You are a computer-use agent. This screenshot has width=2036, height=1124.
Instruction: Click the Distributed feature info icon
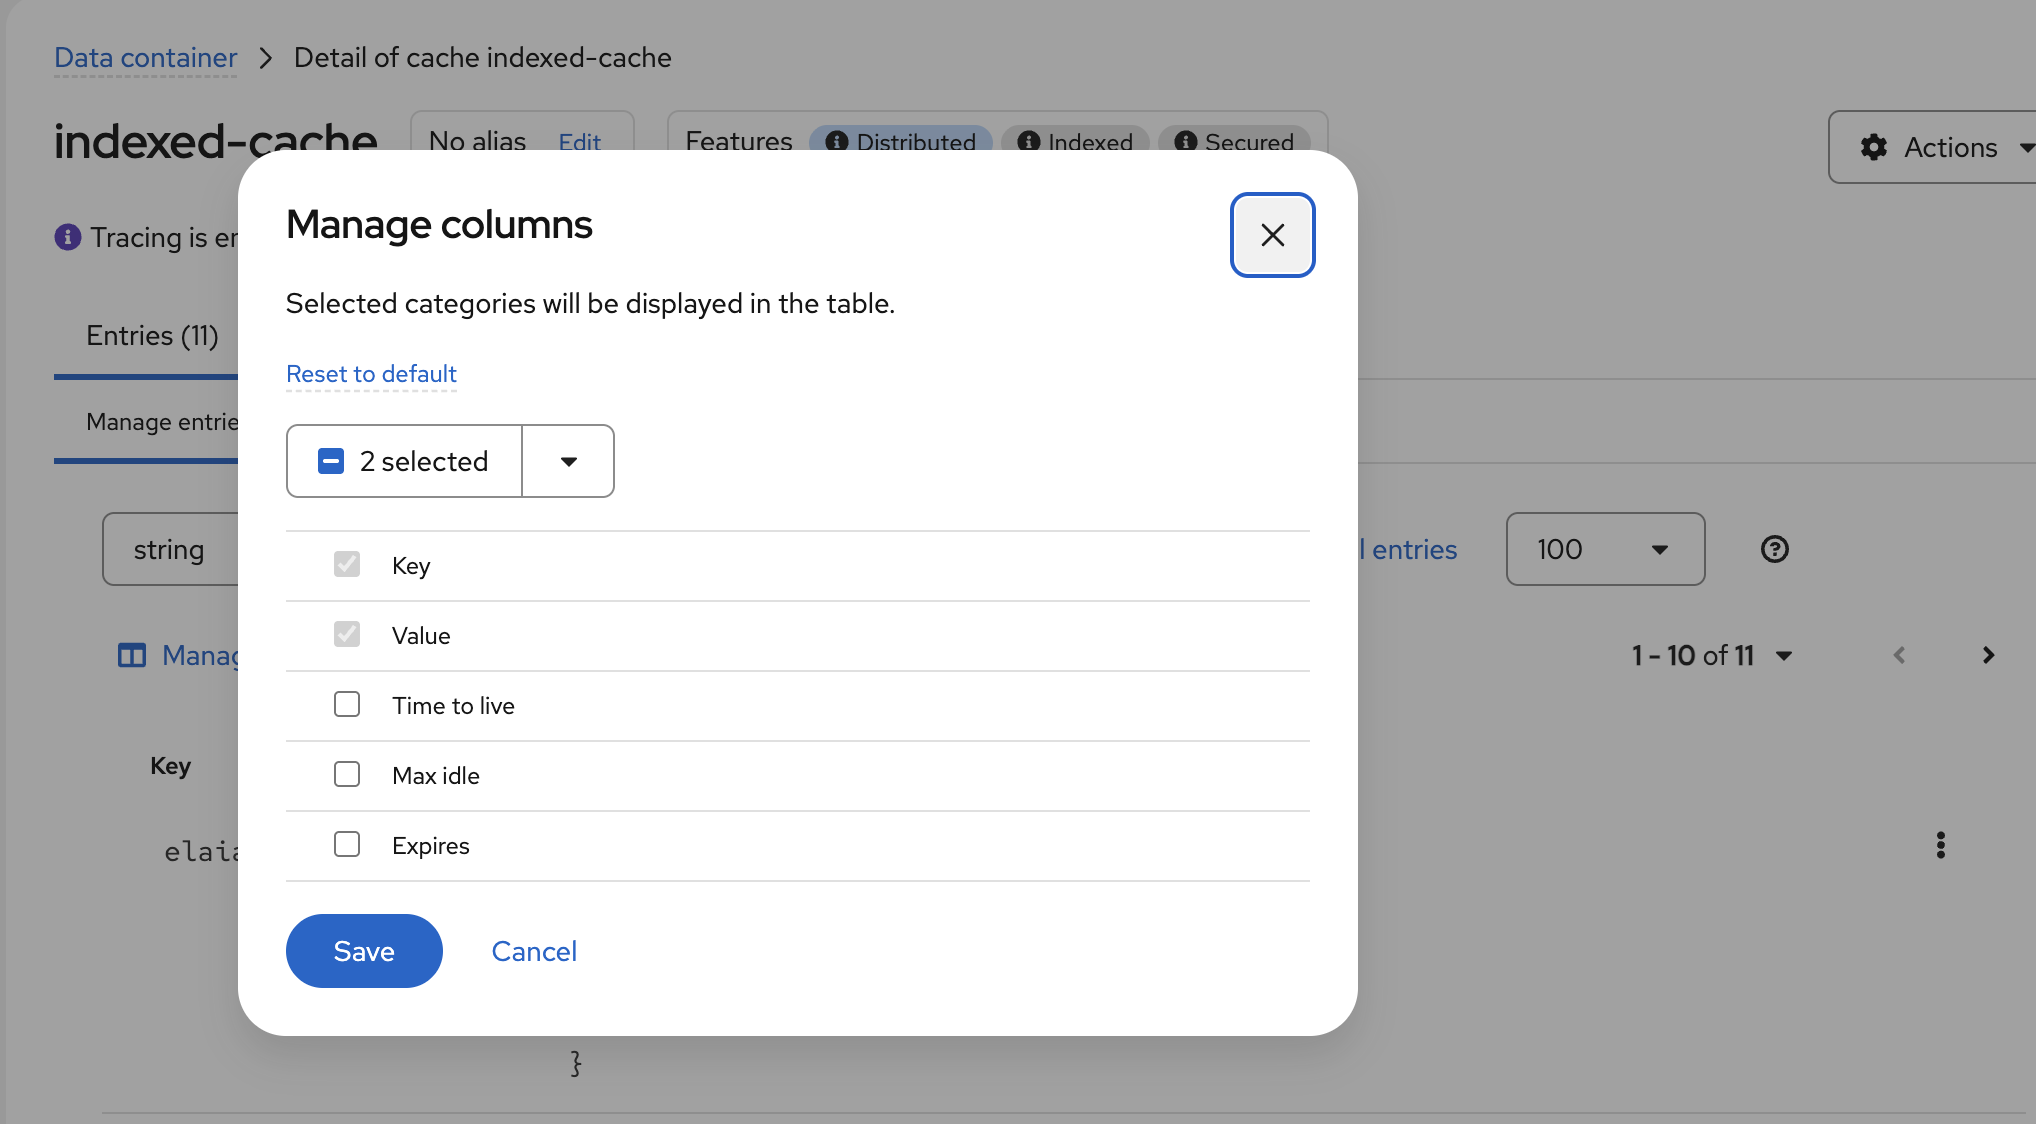click(837, 142)
